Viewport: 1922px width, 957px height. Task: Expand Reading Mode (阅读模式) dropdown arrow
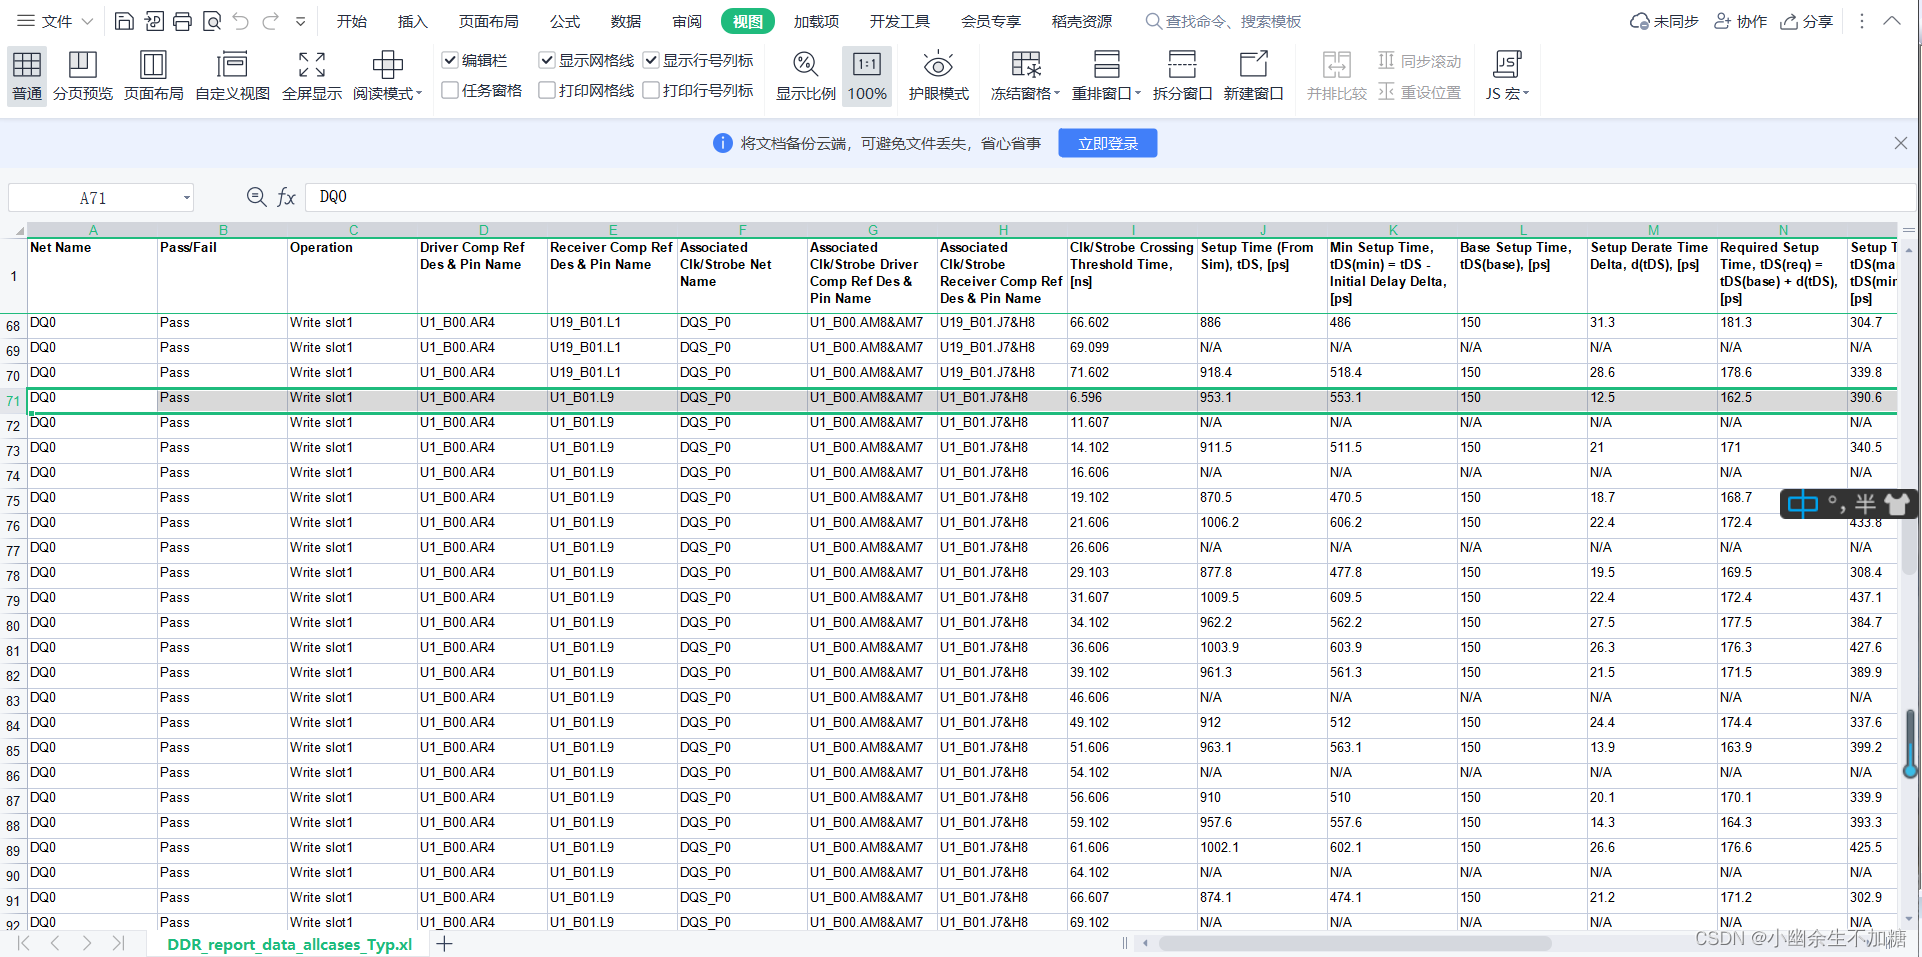(x=419, y=93)
